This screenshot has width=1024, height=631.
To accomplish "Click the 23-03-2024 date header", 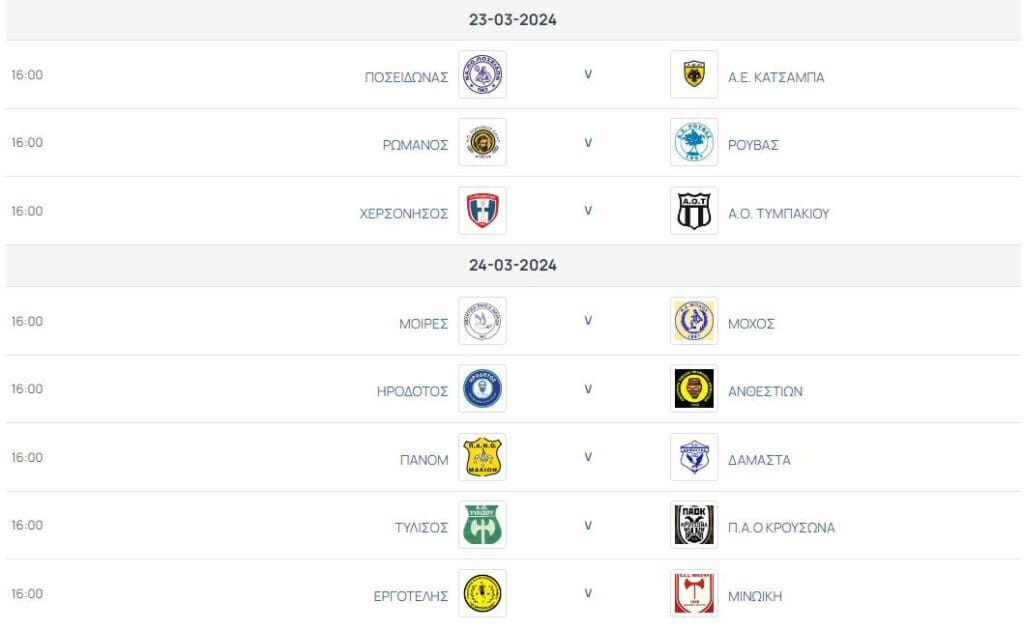I will (x=513, y=20).
